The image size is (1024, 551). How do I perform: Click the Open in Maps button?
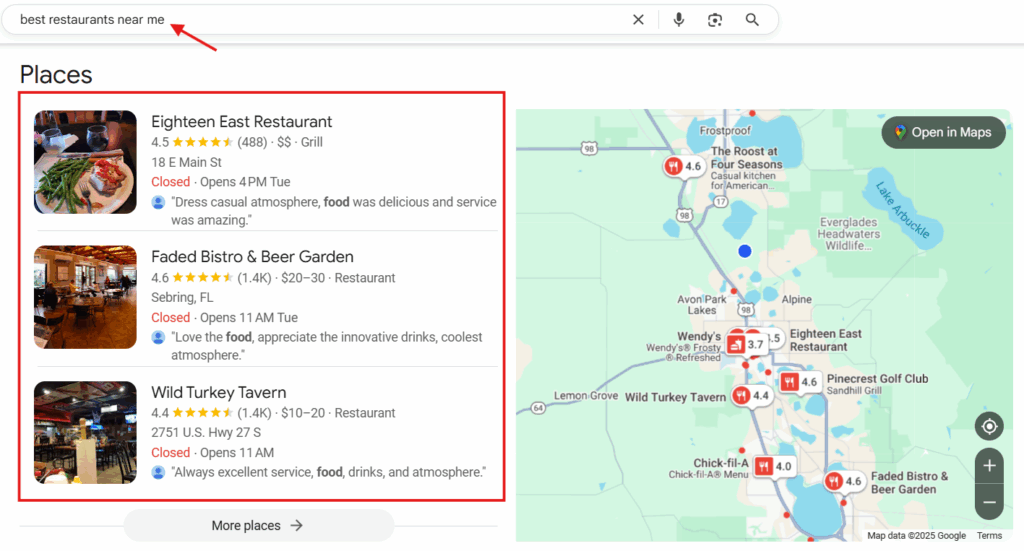943,133
